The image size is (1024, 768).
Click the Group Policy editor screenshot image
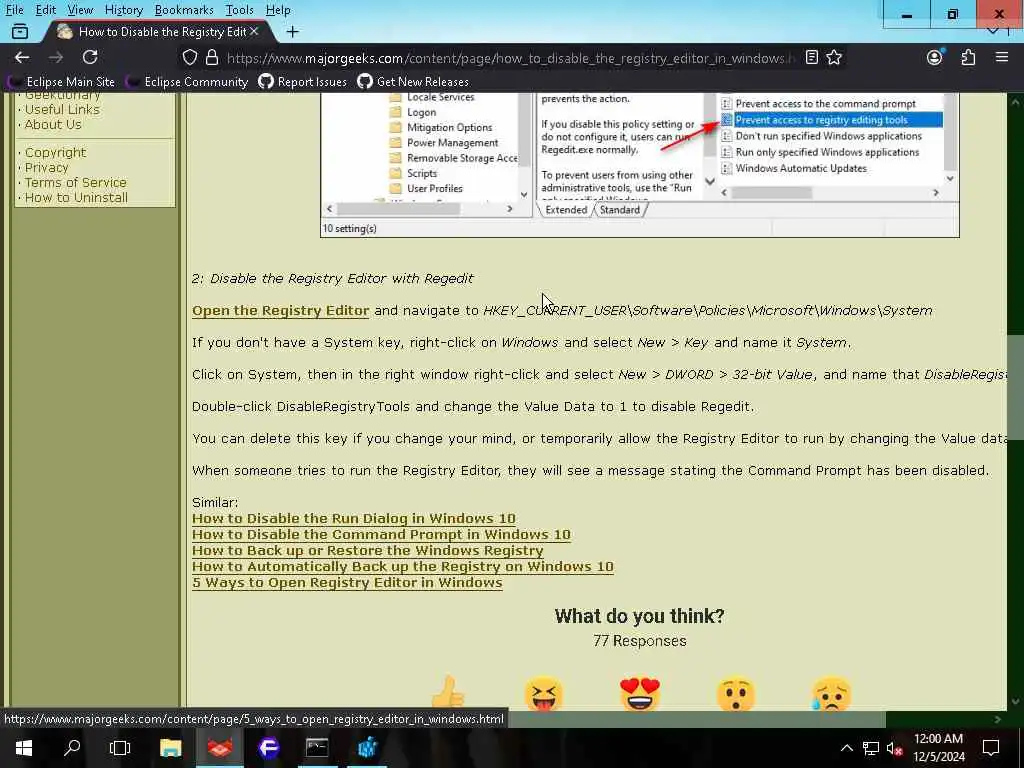click(x=640, y=165)
